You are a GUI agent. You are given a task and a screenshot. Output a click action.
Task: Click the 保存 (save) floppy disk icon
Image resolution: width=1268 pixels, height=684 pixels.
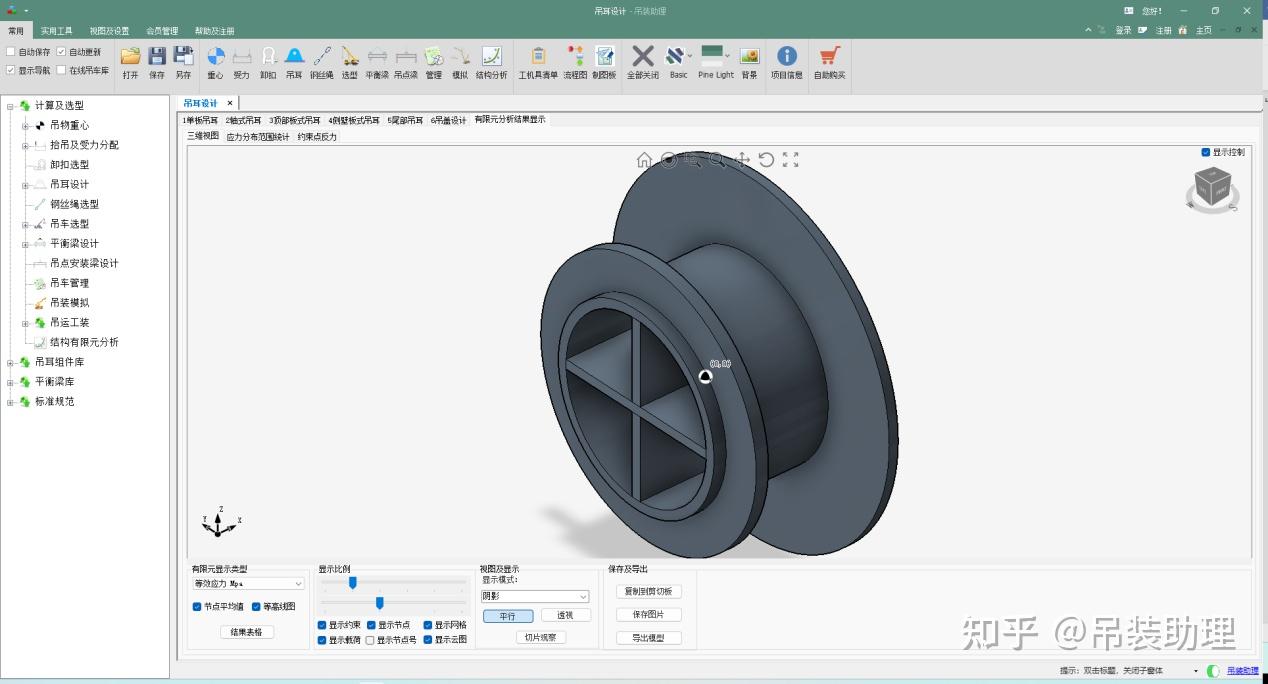point(157,57)
